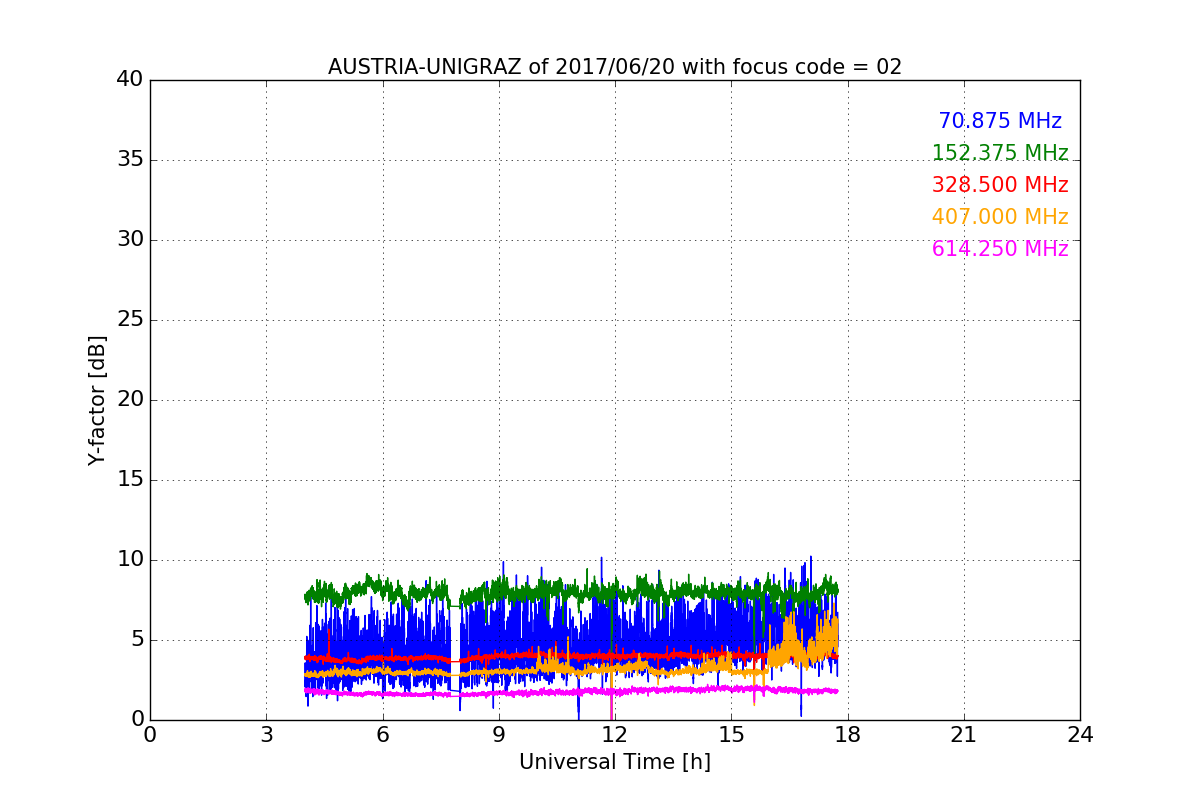Click the y-axis tick label 5

coord(136,640)
